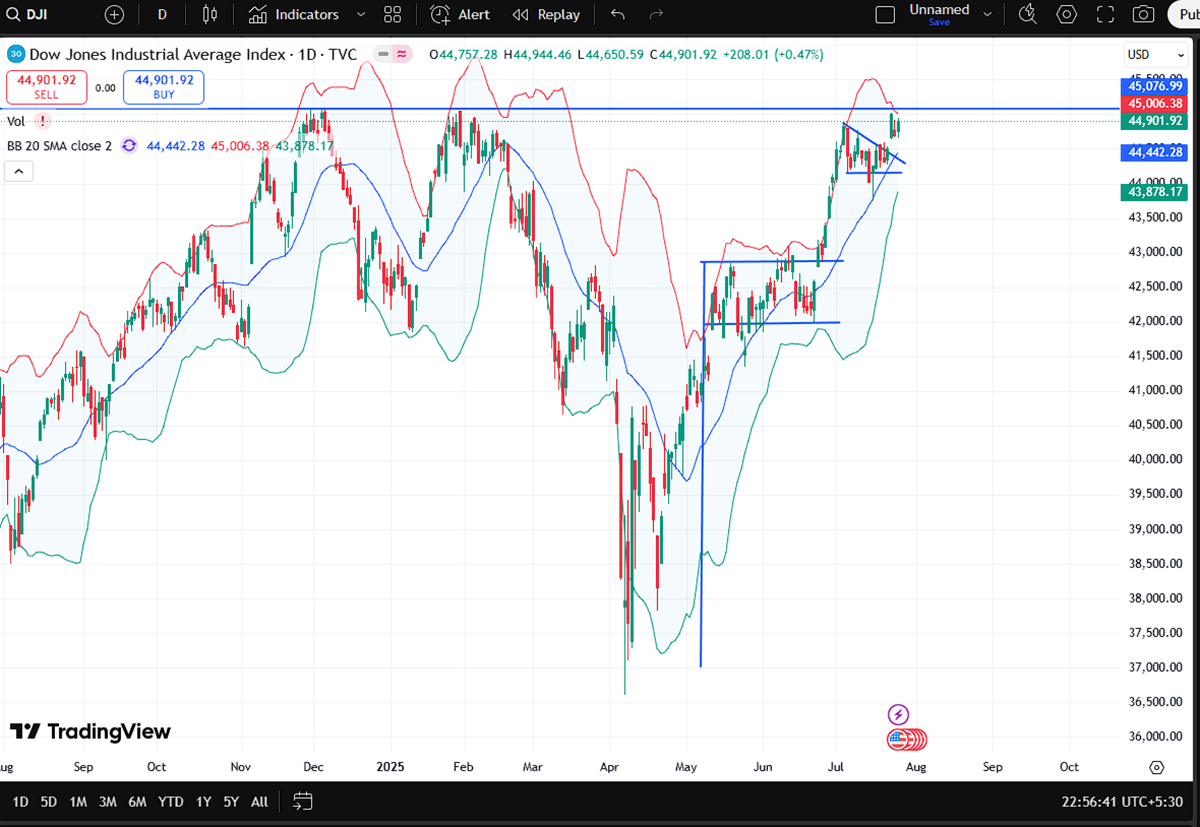This screenshot has height=827, width=1200.
Task: Undo the last chart action
Action: click(618, 15)
